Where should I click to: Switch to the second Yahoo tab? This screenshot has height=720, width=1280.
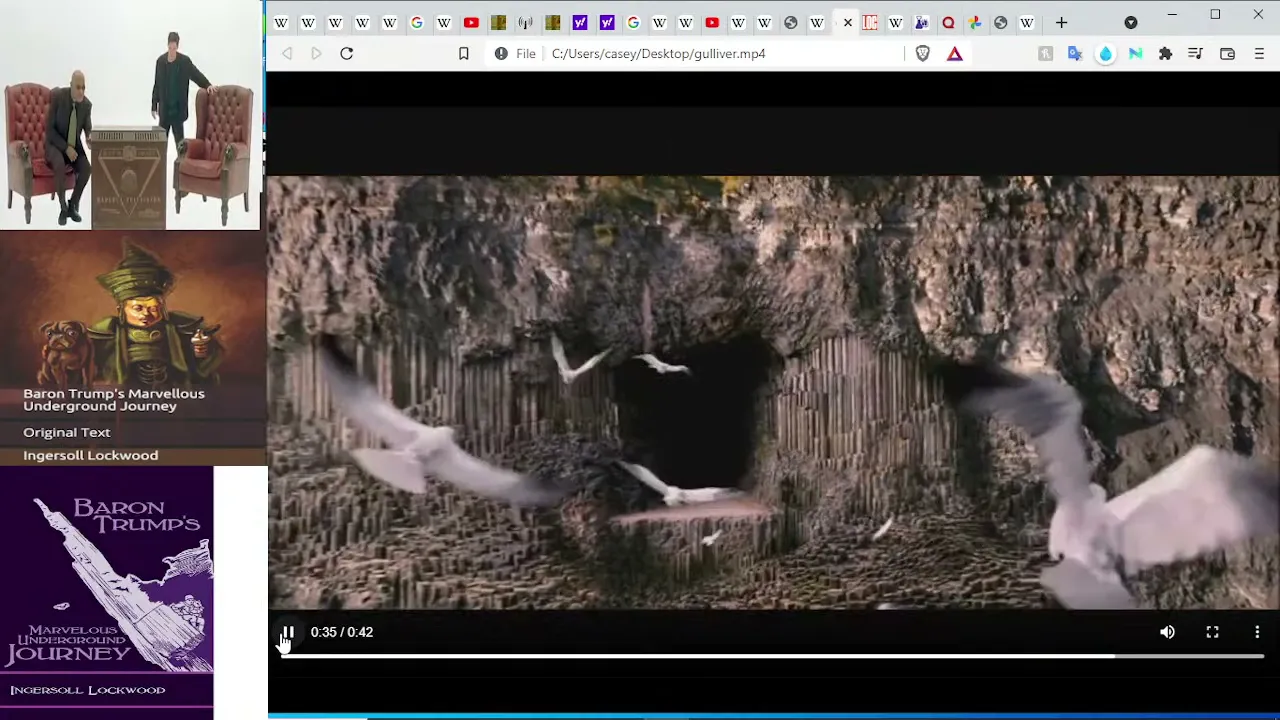(x=606, y=22)
